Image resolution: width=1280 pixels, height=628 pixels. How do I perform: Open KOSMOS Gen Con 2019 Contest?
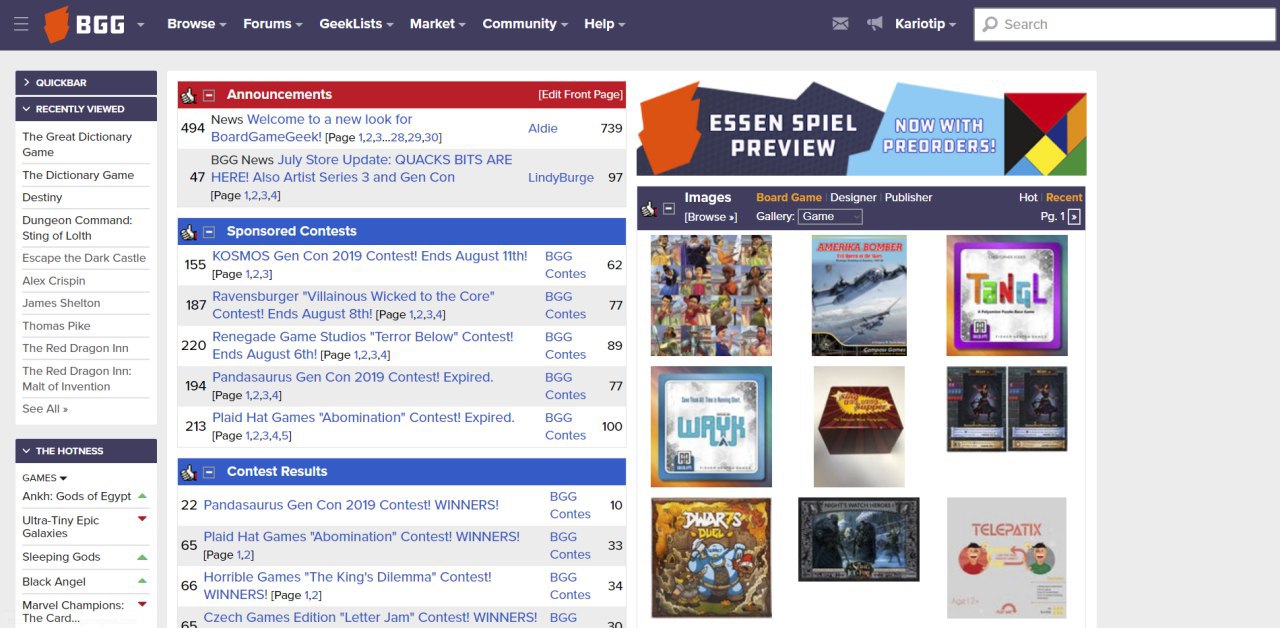[370, 256]
